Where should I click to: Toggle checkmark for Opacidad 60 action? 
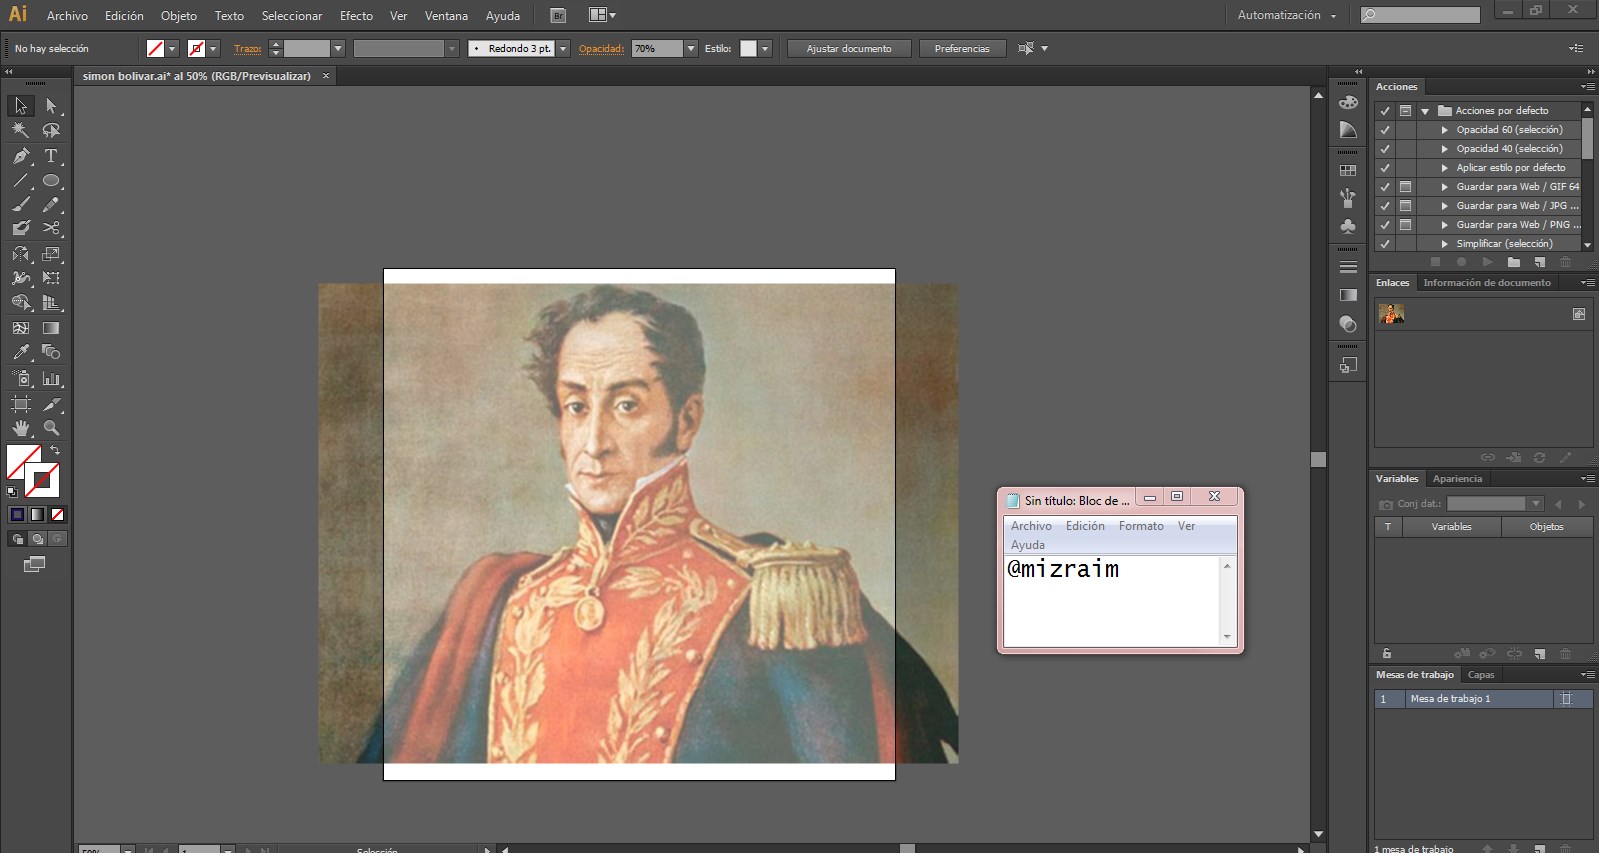1385,130
